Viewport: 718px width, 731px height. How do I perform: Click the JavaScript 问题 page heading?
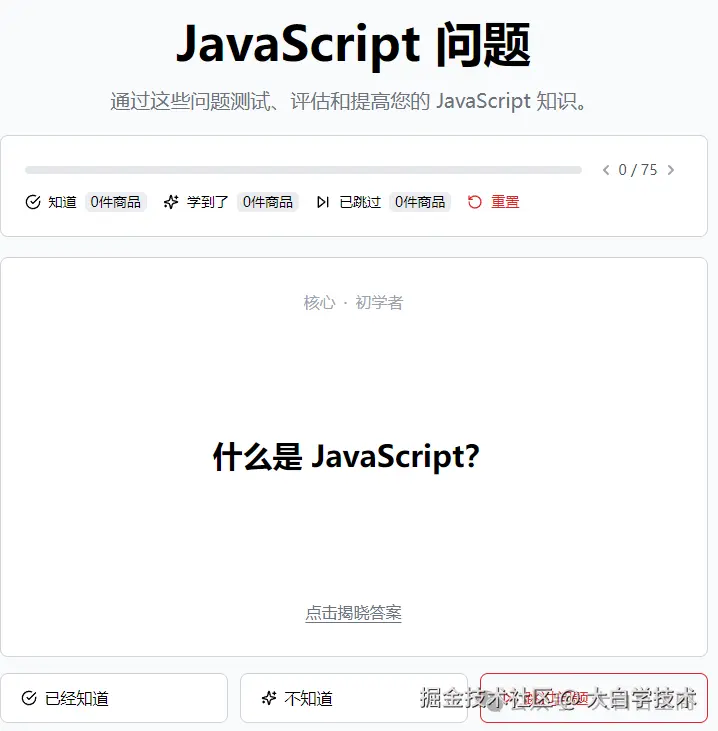[353, 45]
